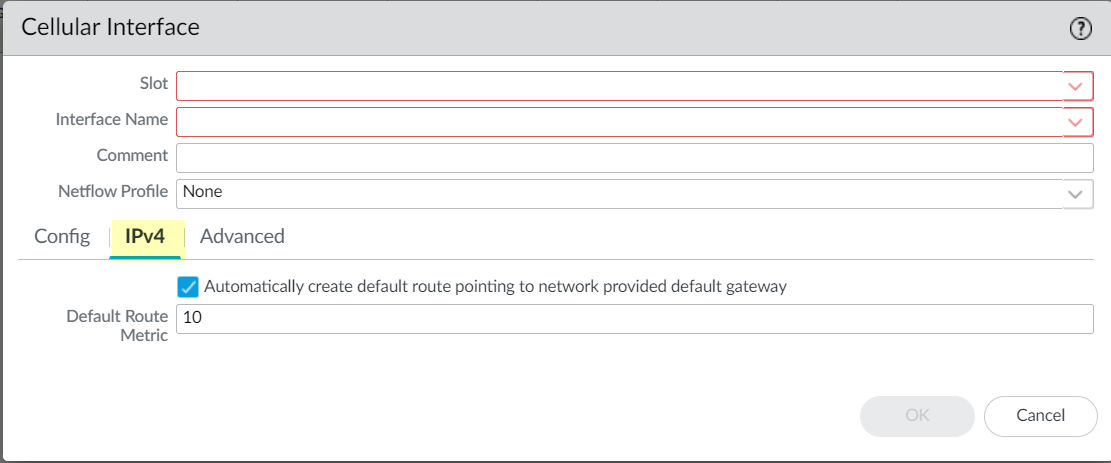Viewport: 1111px width, 463px height.
Task: Click the Netflow Profile combo box
Action: [620, 194]
